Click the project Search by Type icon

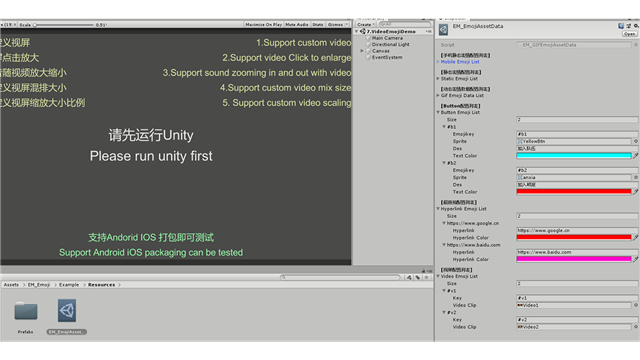(409, 278)
